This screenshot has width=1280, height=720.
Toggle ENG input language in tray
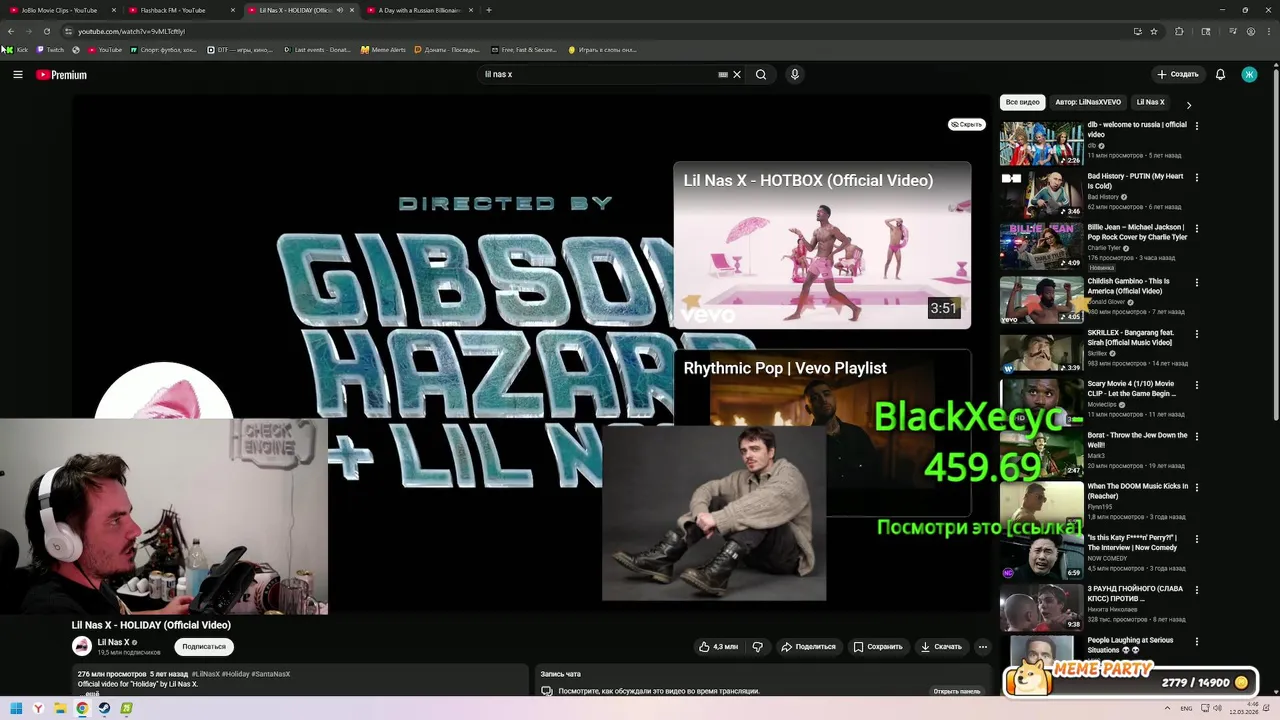[x=1187, y=708]
